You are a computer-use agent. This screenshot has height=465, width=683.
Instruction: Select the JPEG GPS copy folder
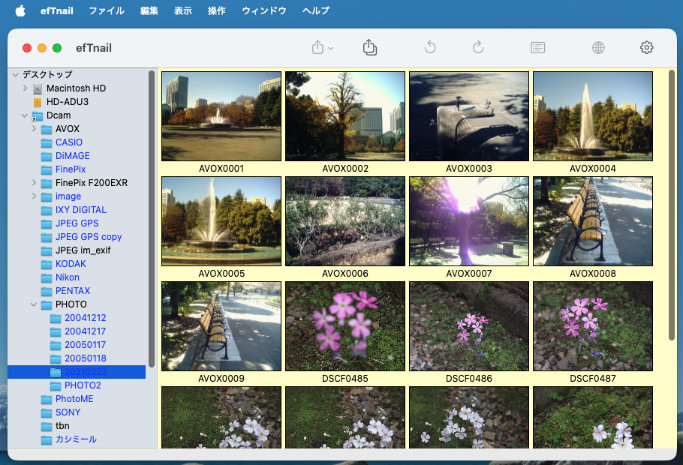[x=88, y=237]
